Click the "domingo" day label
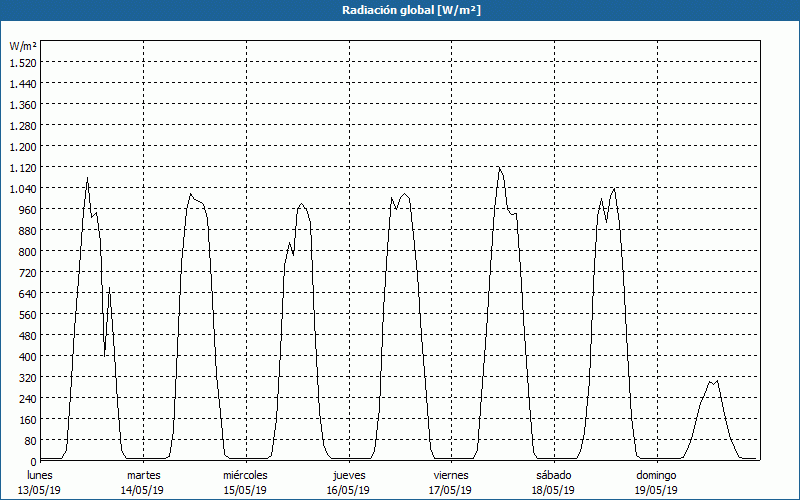800x500 pixels. point(656,475)
